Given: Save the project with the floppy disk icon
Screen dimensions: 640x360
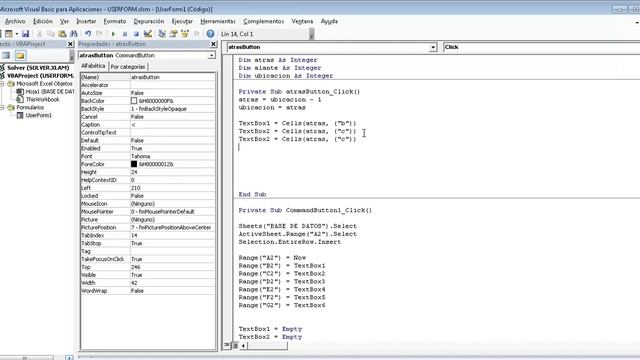Looking at the screenshot, I should 25,34.
